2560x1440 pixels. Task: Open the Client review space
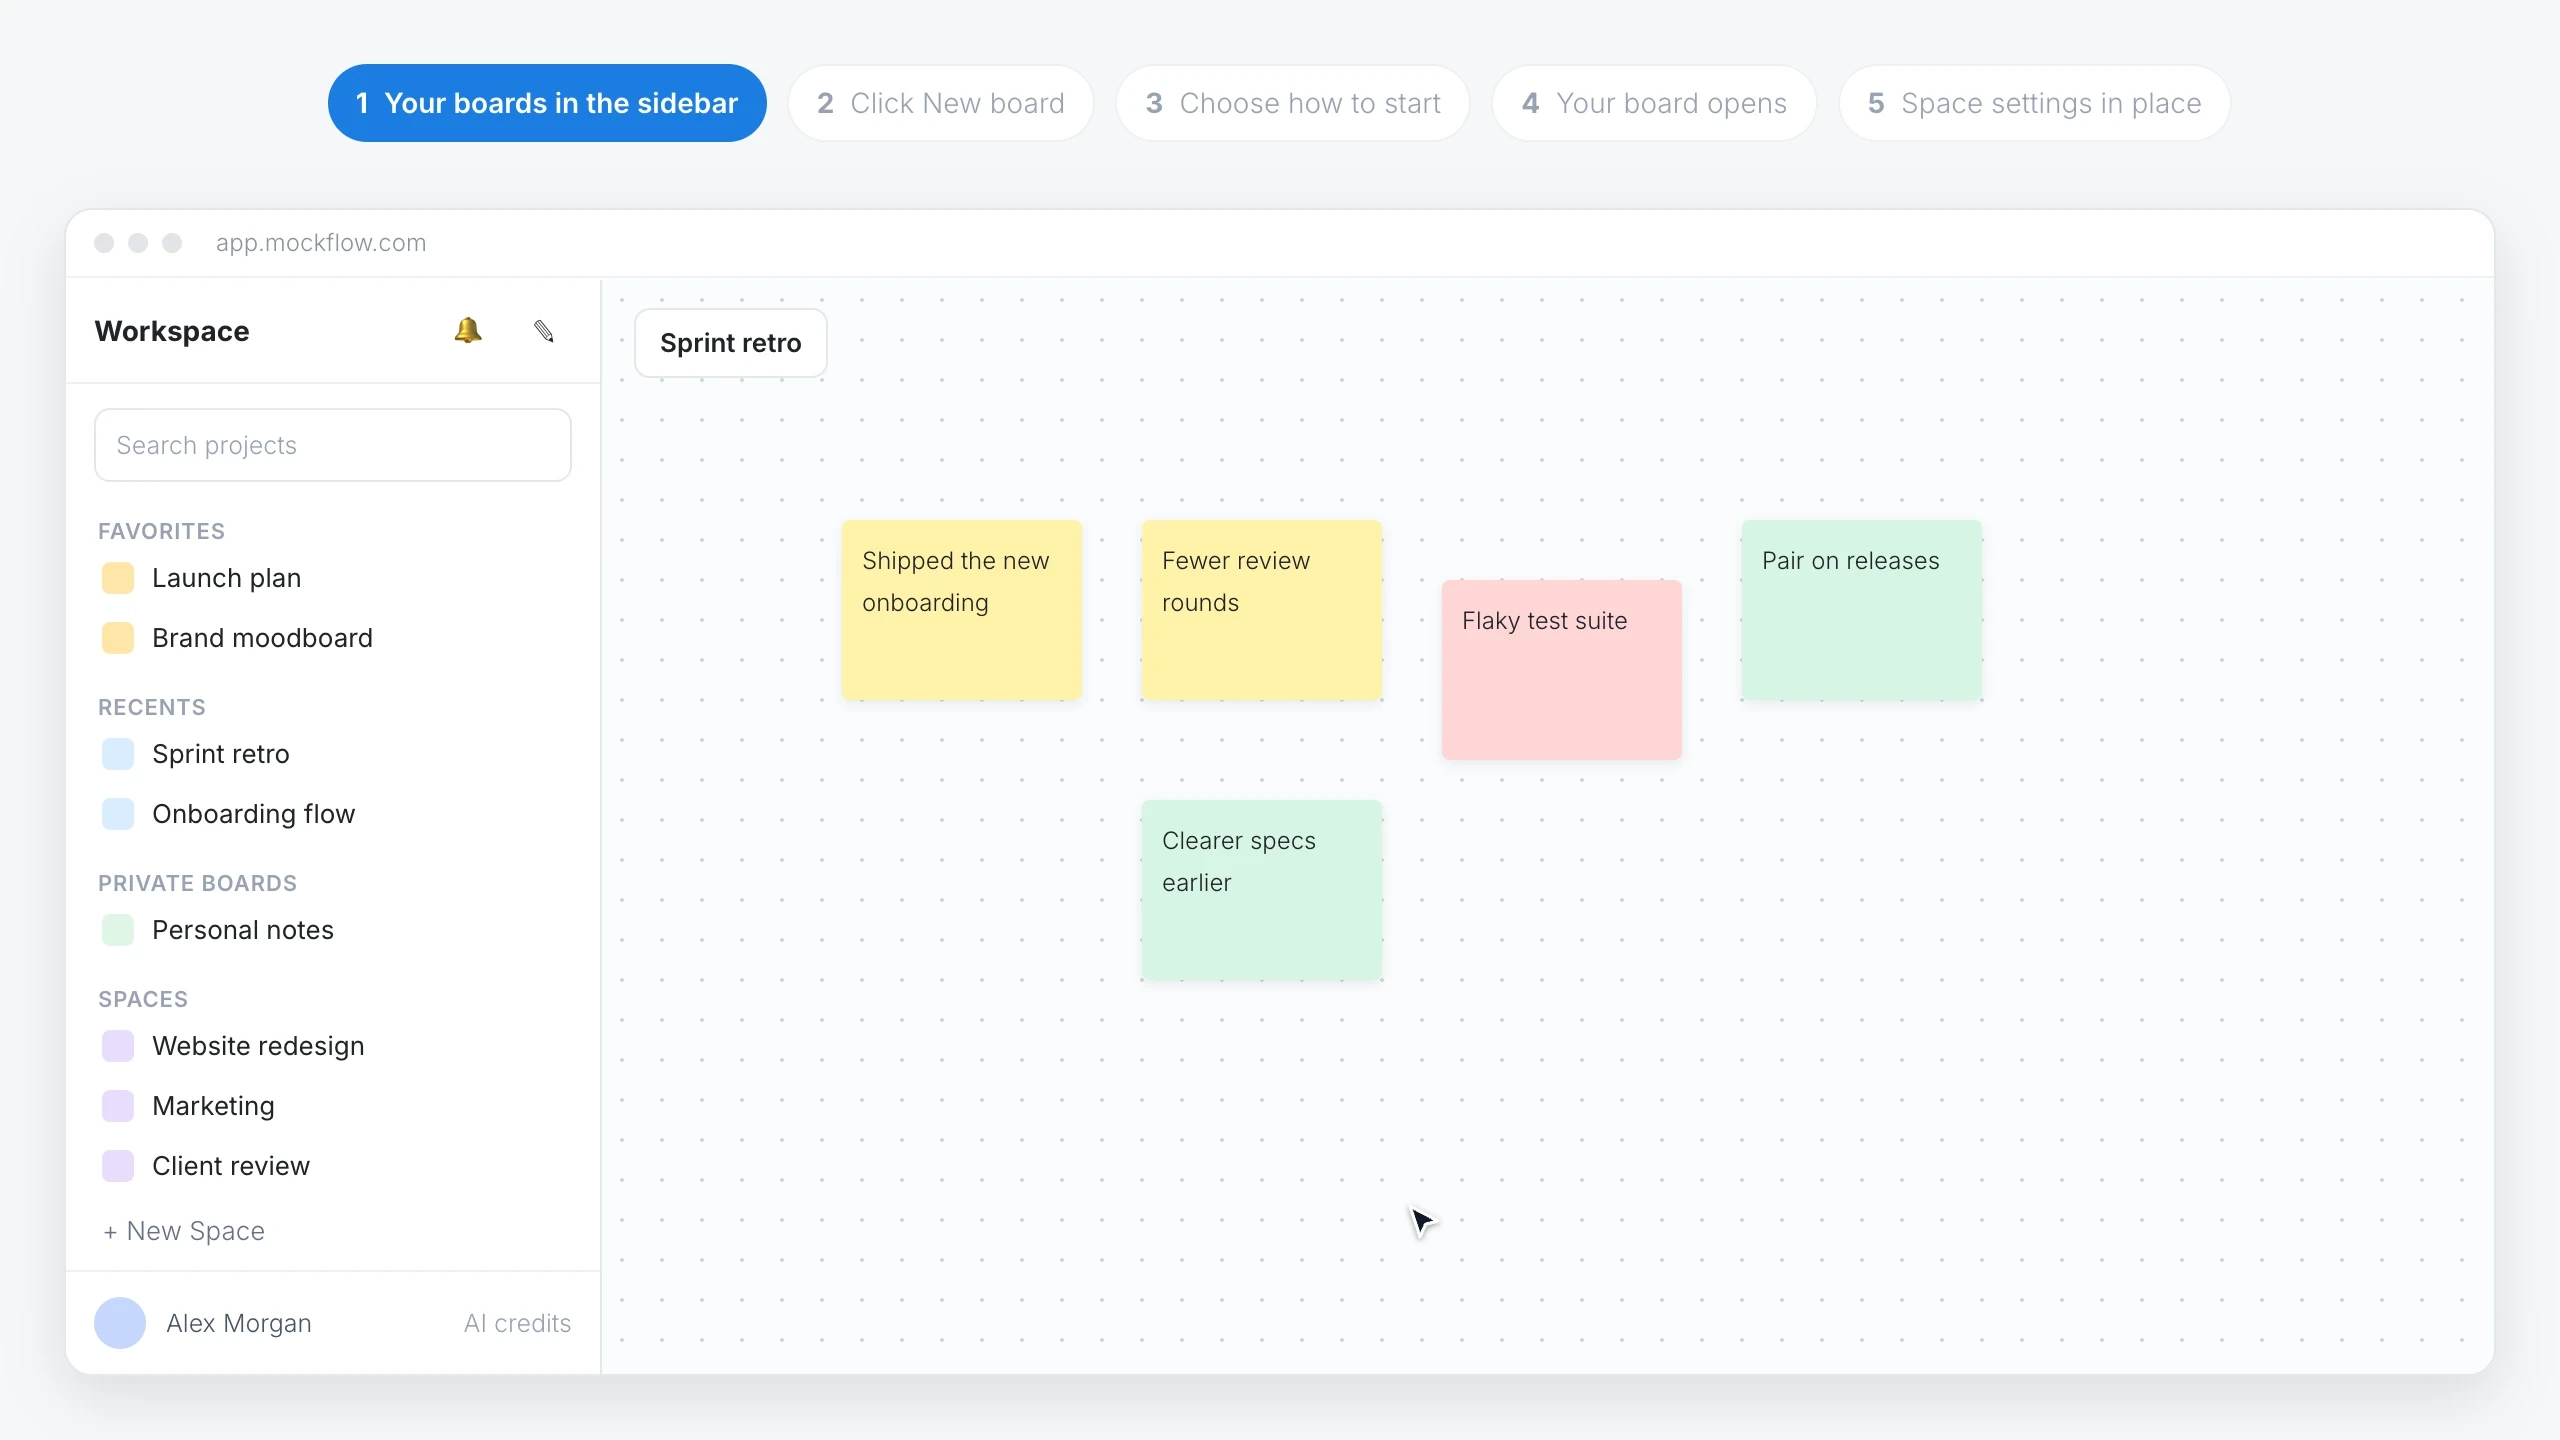[231, 1166]
